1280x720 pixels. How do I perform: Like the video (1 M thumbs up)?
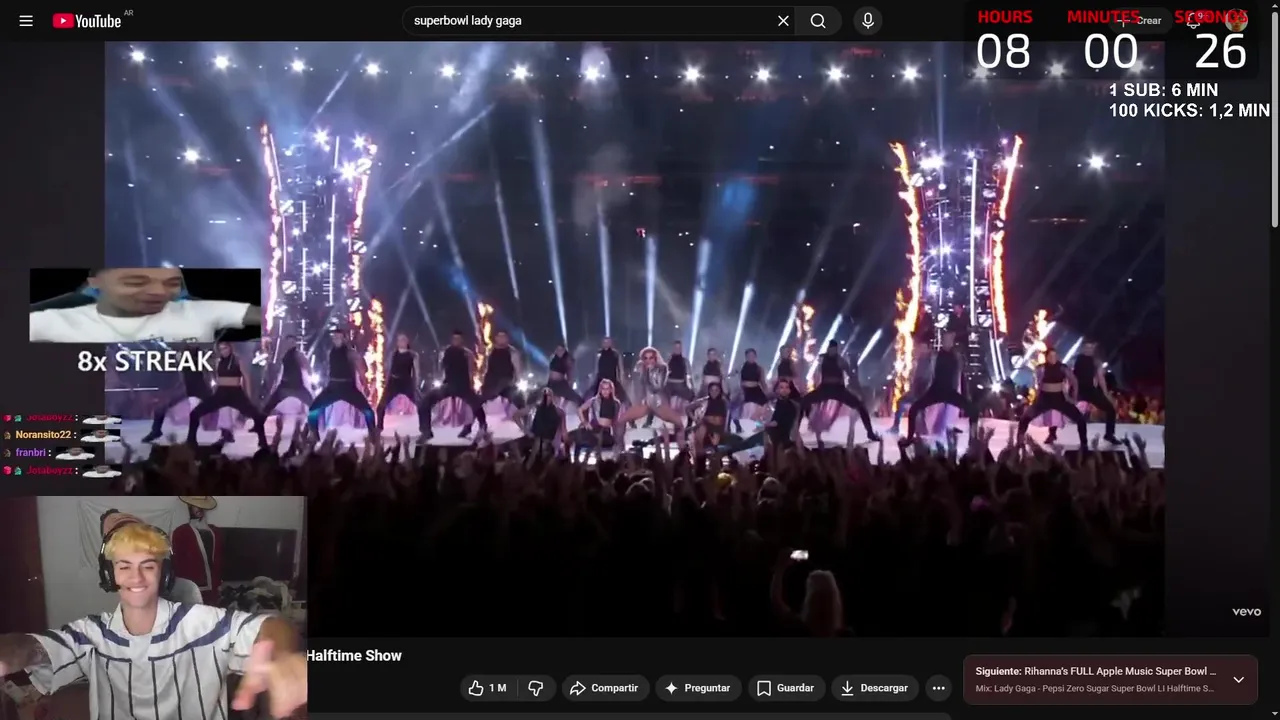[x=487, y=688]
